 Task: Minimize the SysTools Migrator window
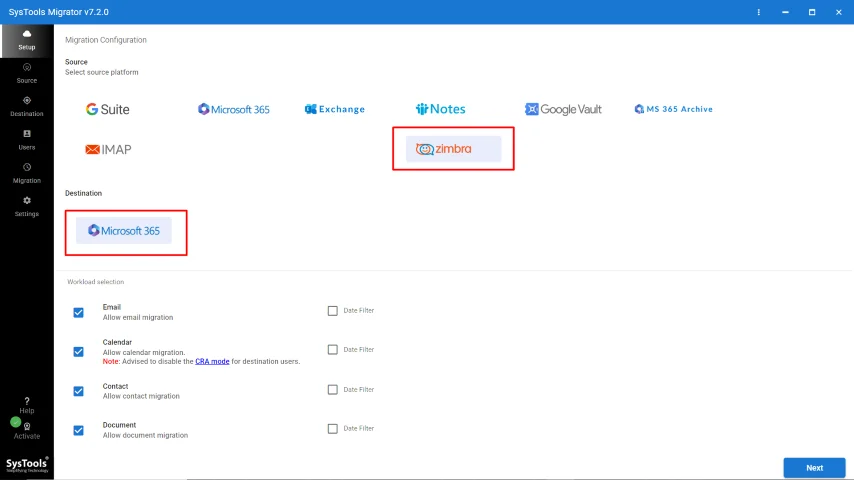[x=785, y=12]
